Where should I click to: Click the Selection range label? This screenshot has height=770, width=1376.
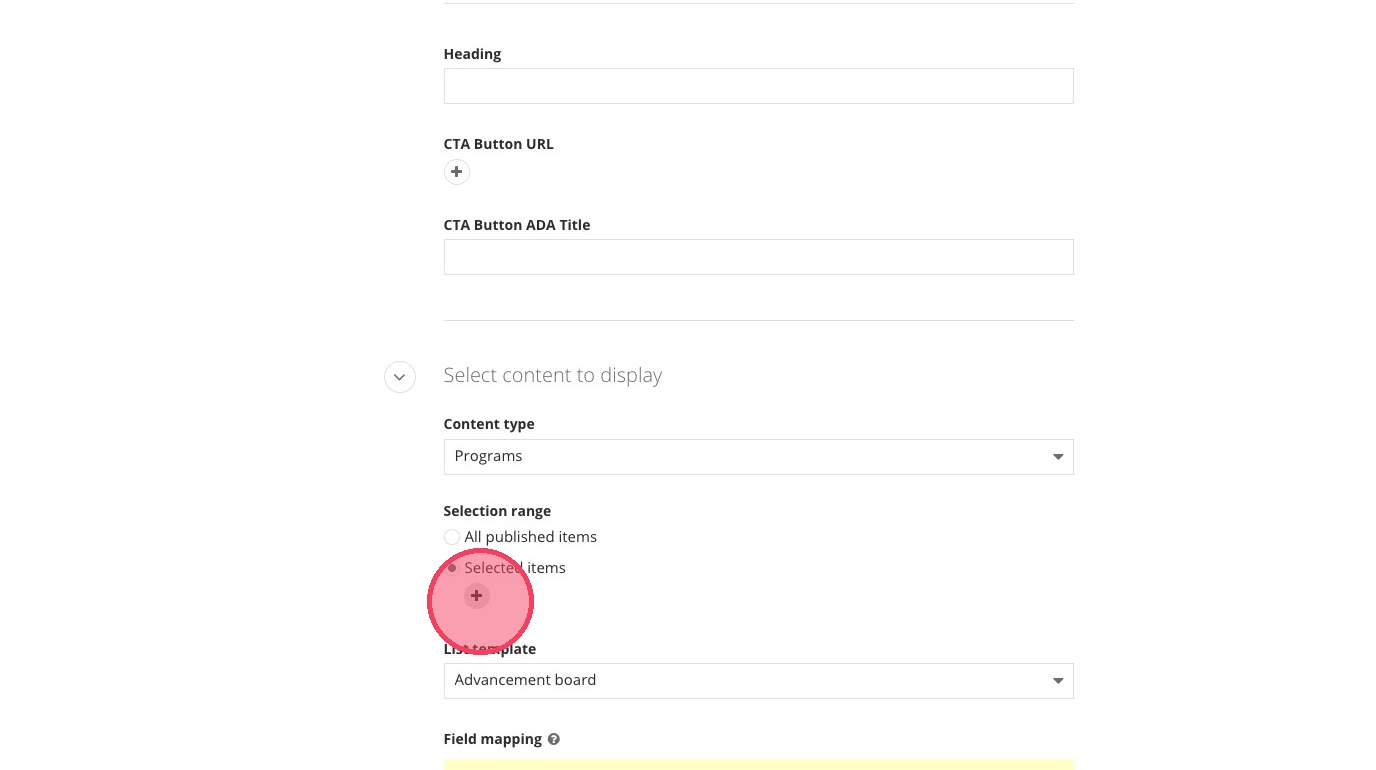(x=497, y=511)
